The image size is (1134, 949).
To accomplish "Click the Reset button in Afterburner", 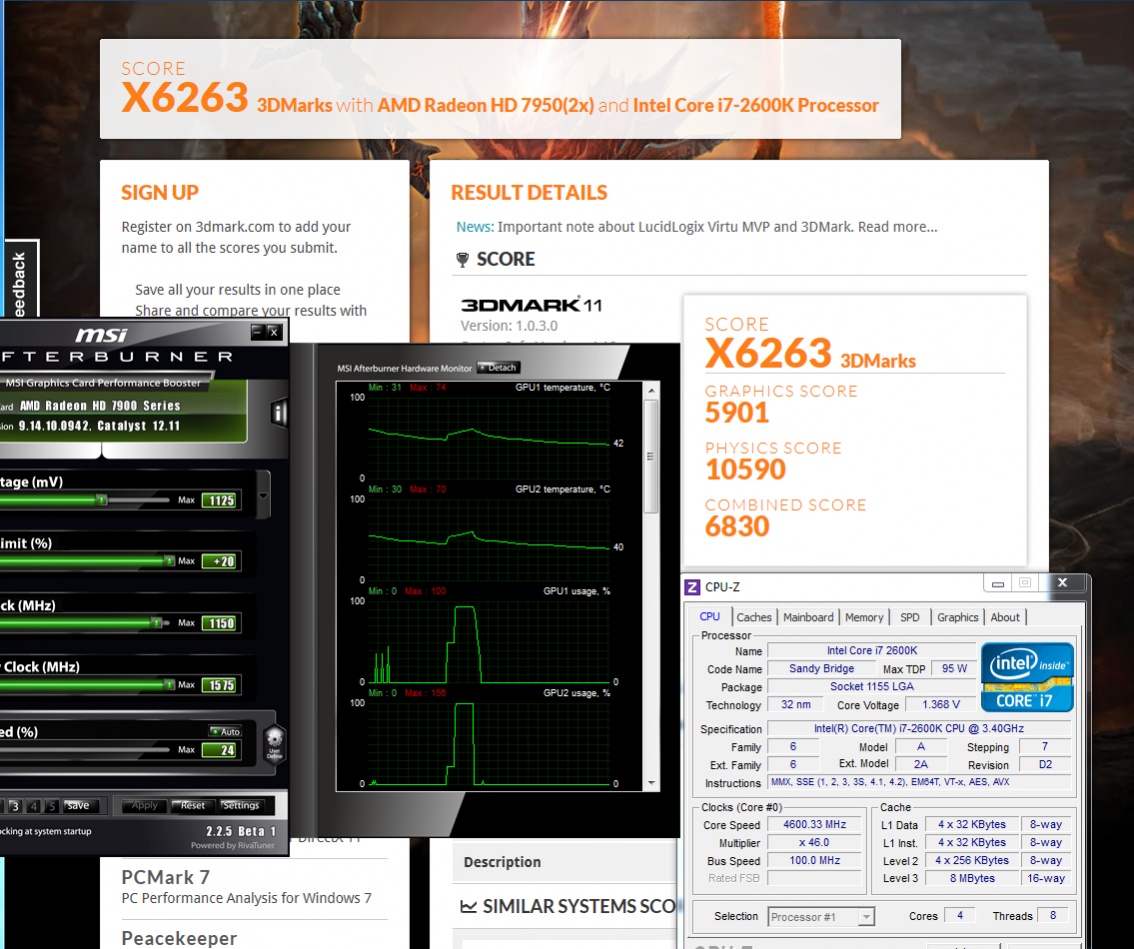I will 192,805.
